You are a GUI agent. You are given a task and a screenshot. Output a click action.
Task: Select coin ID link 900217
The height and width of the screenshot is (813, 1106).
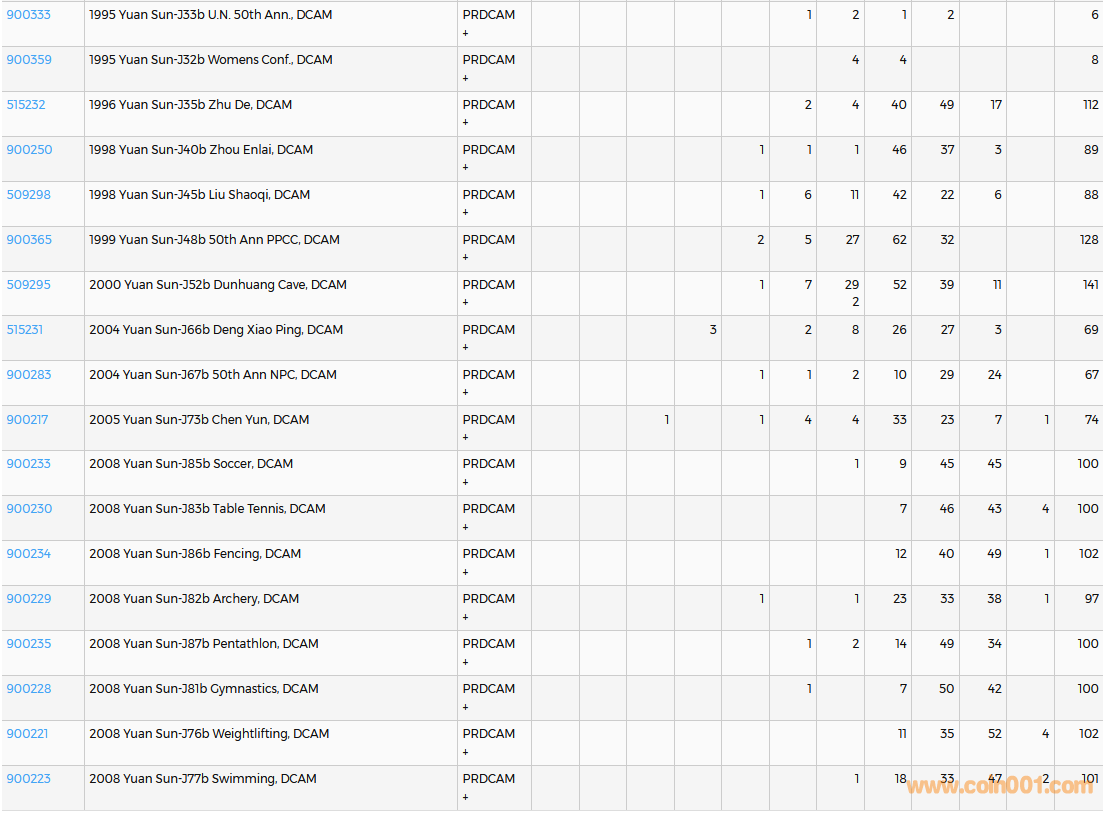[26, 420]
